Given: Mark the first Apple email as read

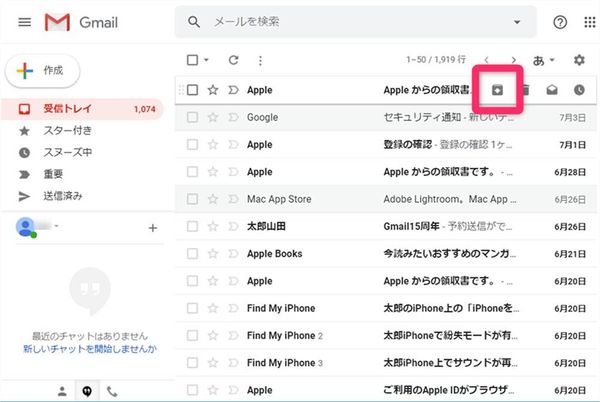Looking at the screenshot, I should tap(552, 90).
